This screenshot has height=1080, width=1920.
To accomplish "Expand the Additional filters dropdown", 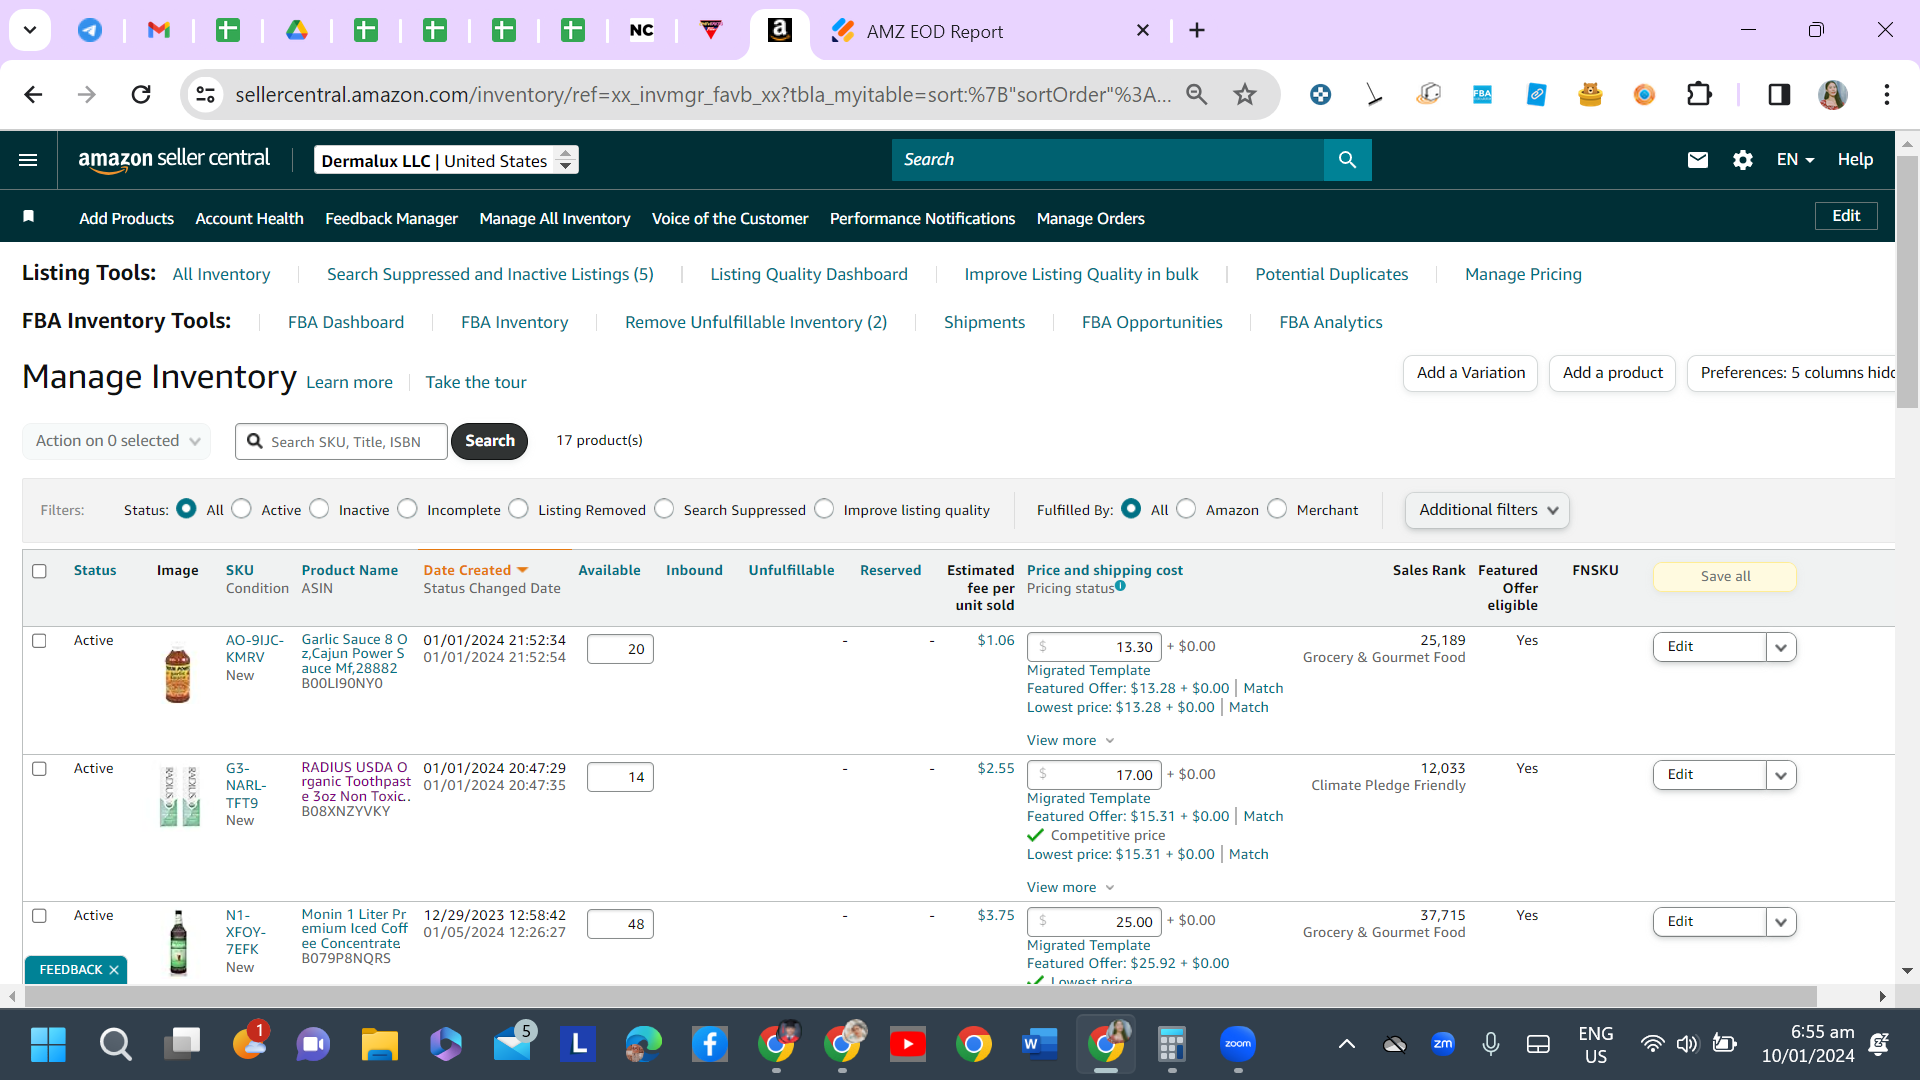I will 1487,510.
